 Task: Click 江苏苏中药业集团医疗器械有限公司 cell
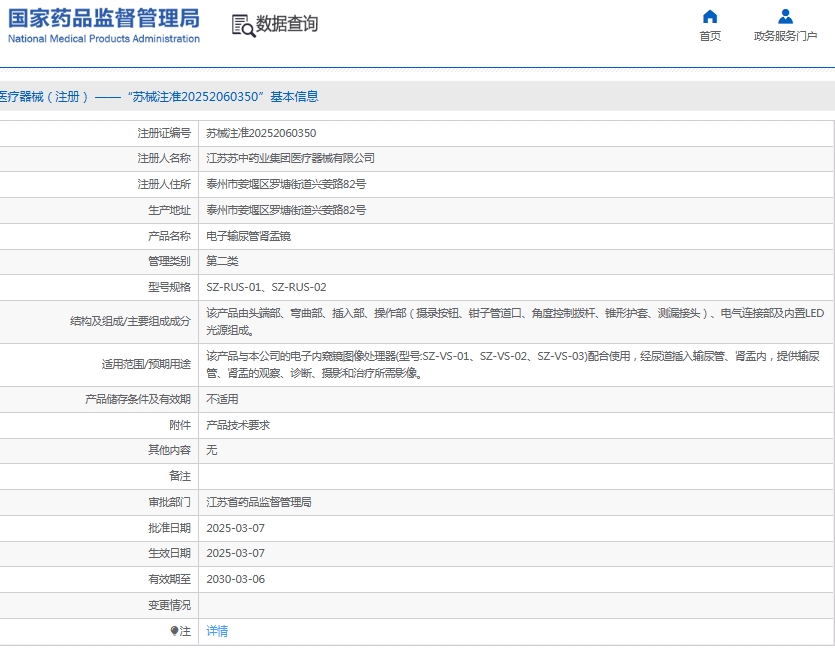[290, 158]
